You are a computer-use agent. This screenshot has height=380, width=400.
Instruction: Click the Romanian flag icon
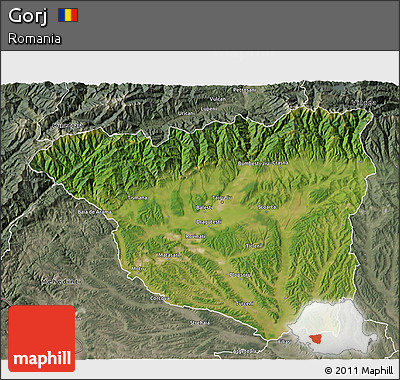(x=68, y=15)
